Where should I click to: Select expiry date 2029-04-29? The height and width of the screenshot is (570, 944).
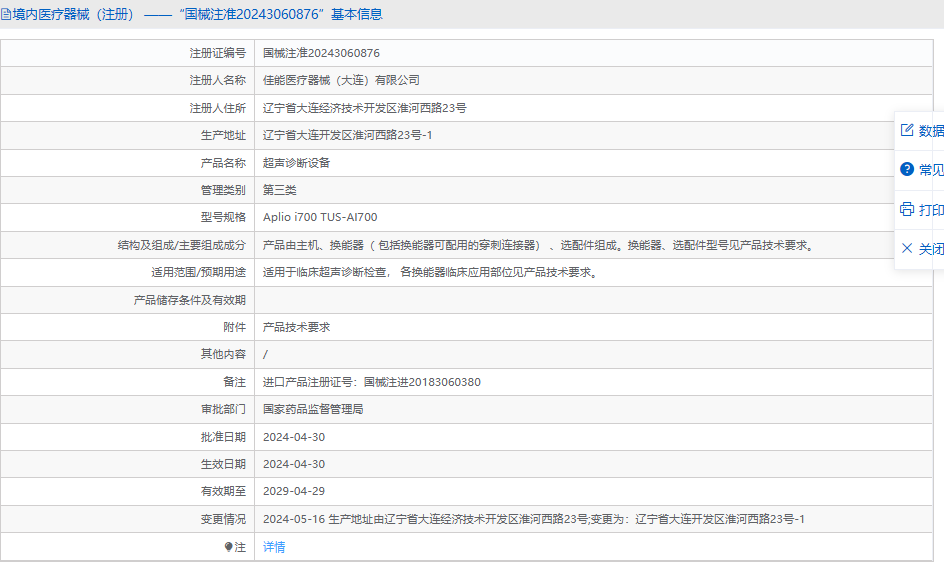[x=294, y=491]
